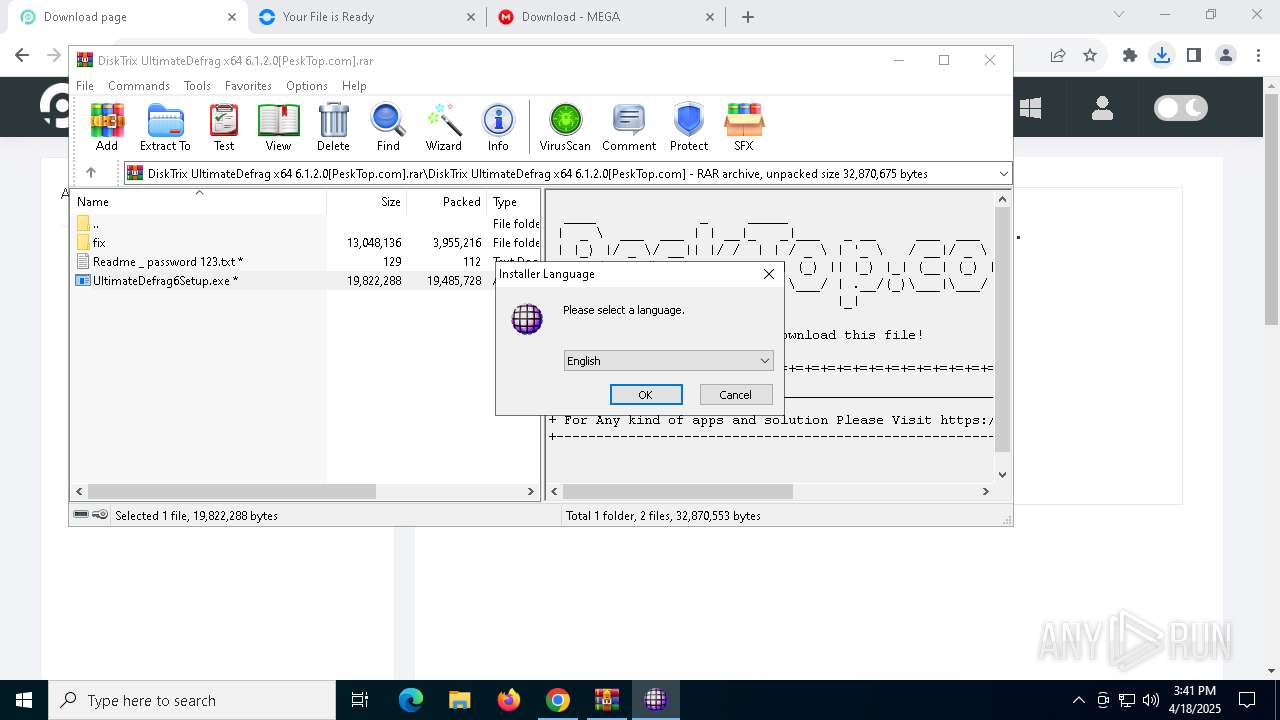
Task: Bookmark this page with star icon
Action: click(x=1090, y=56)
